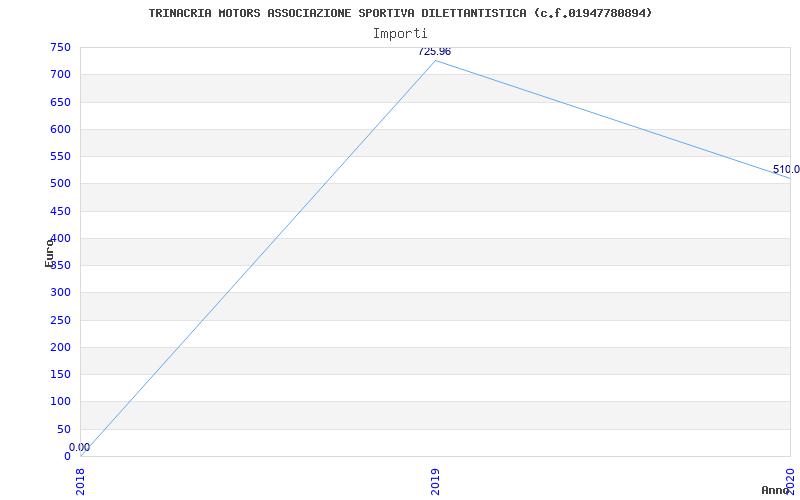
Task: Click the 550 y-axis tick label
Action: pos(60,157)
